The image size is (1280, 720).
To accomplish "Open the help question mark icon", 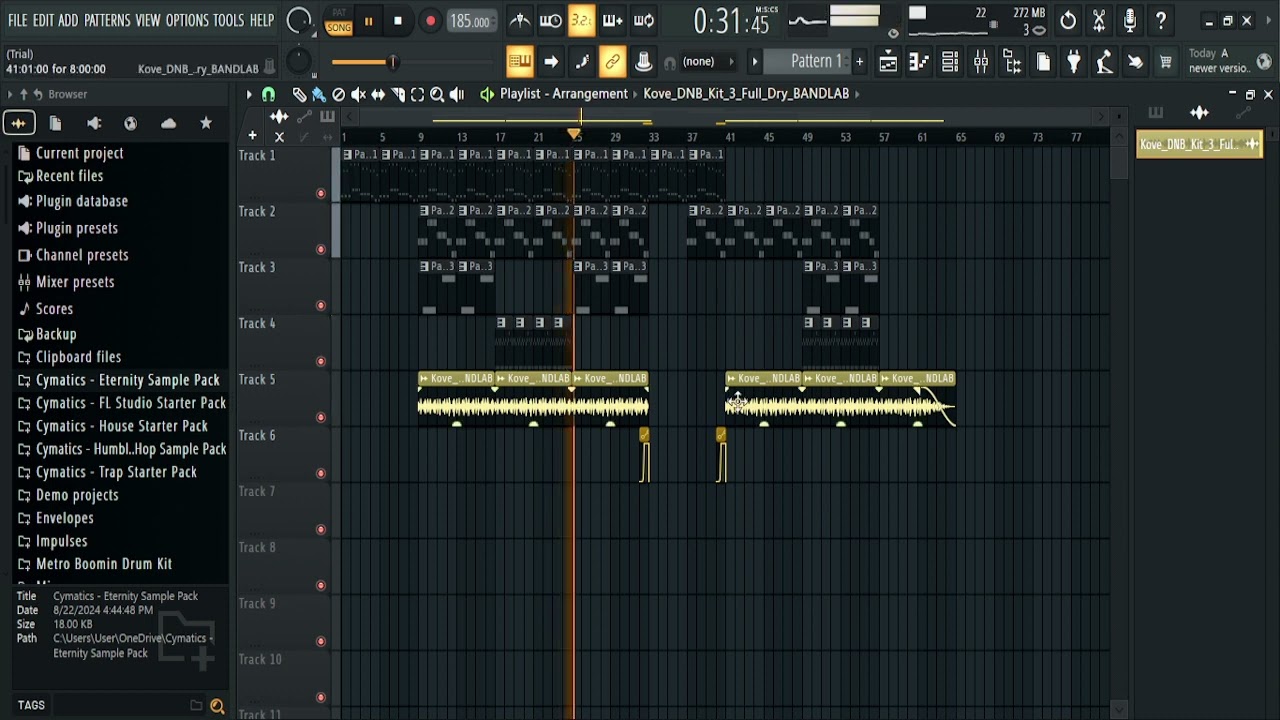I will (1161, 20).
